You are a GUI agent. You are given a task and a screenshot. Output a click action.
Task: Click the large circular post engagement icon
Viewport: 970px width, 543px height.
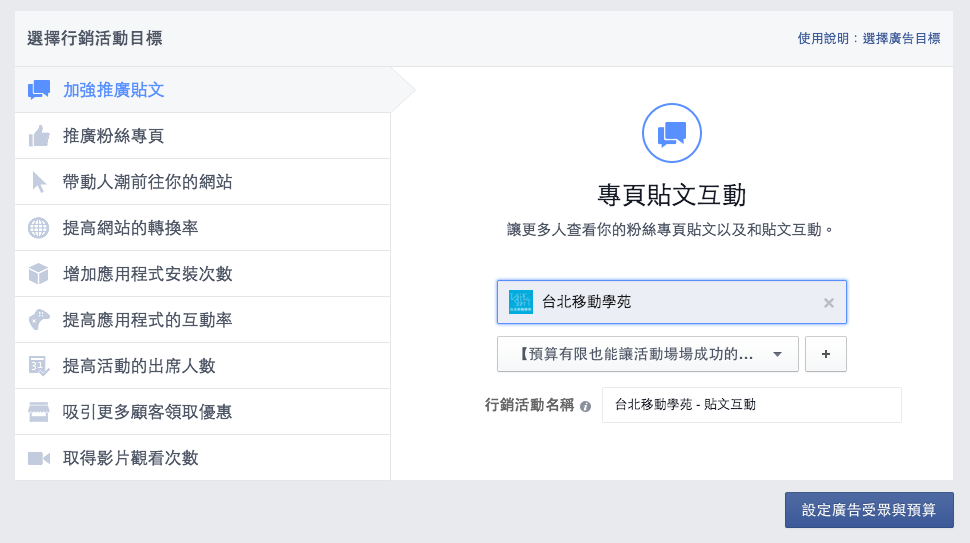point(672,133)
